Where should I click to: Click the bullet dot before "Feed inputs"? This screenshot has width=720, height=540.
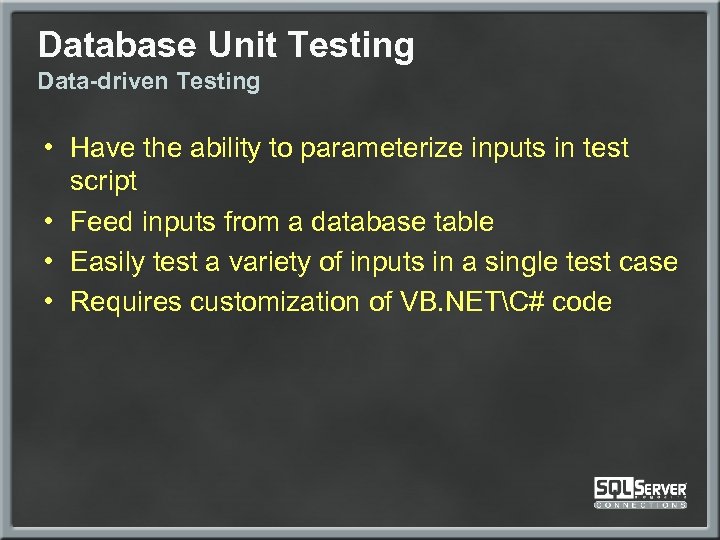[x=48, y=222]
